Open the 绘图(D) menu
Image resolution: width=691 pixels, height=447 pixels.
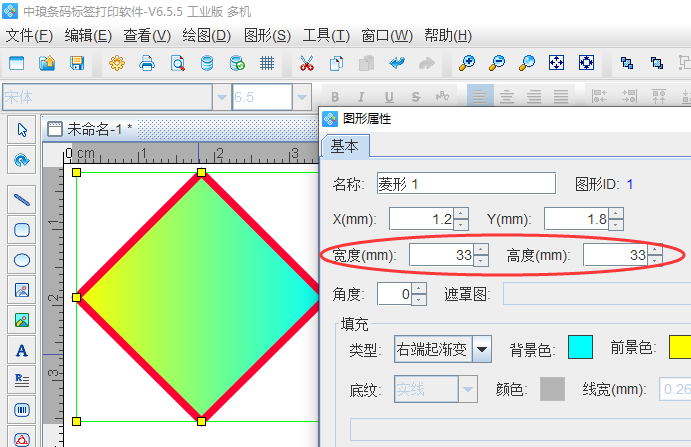207,35
